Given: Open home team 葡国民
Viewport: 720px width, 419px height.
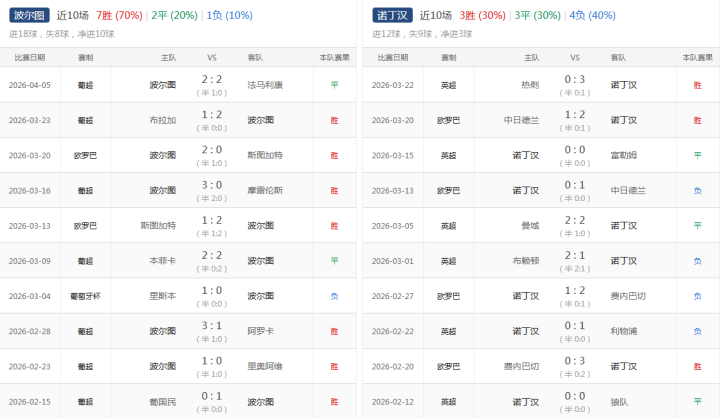Looking at the screenshot, I should (163, 402).
